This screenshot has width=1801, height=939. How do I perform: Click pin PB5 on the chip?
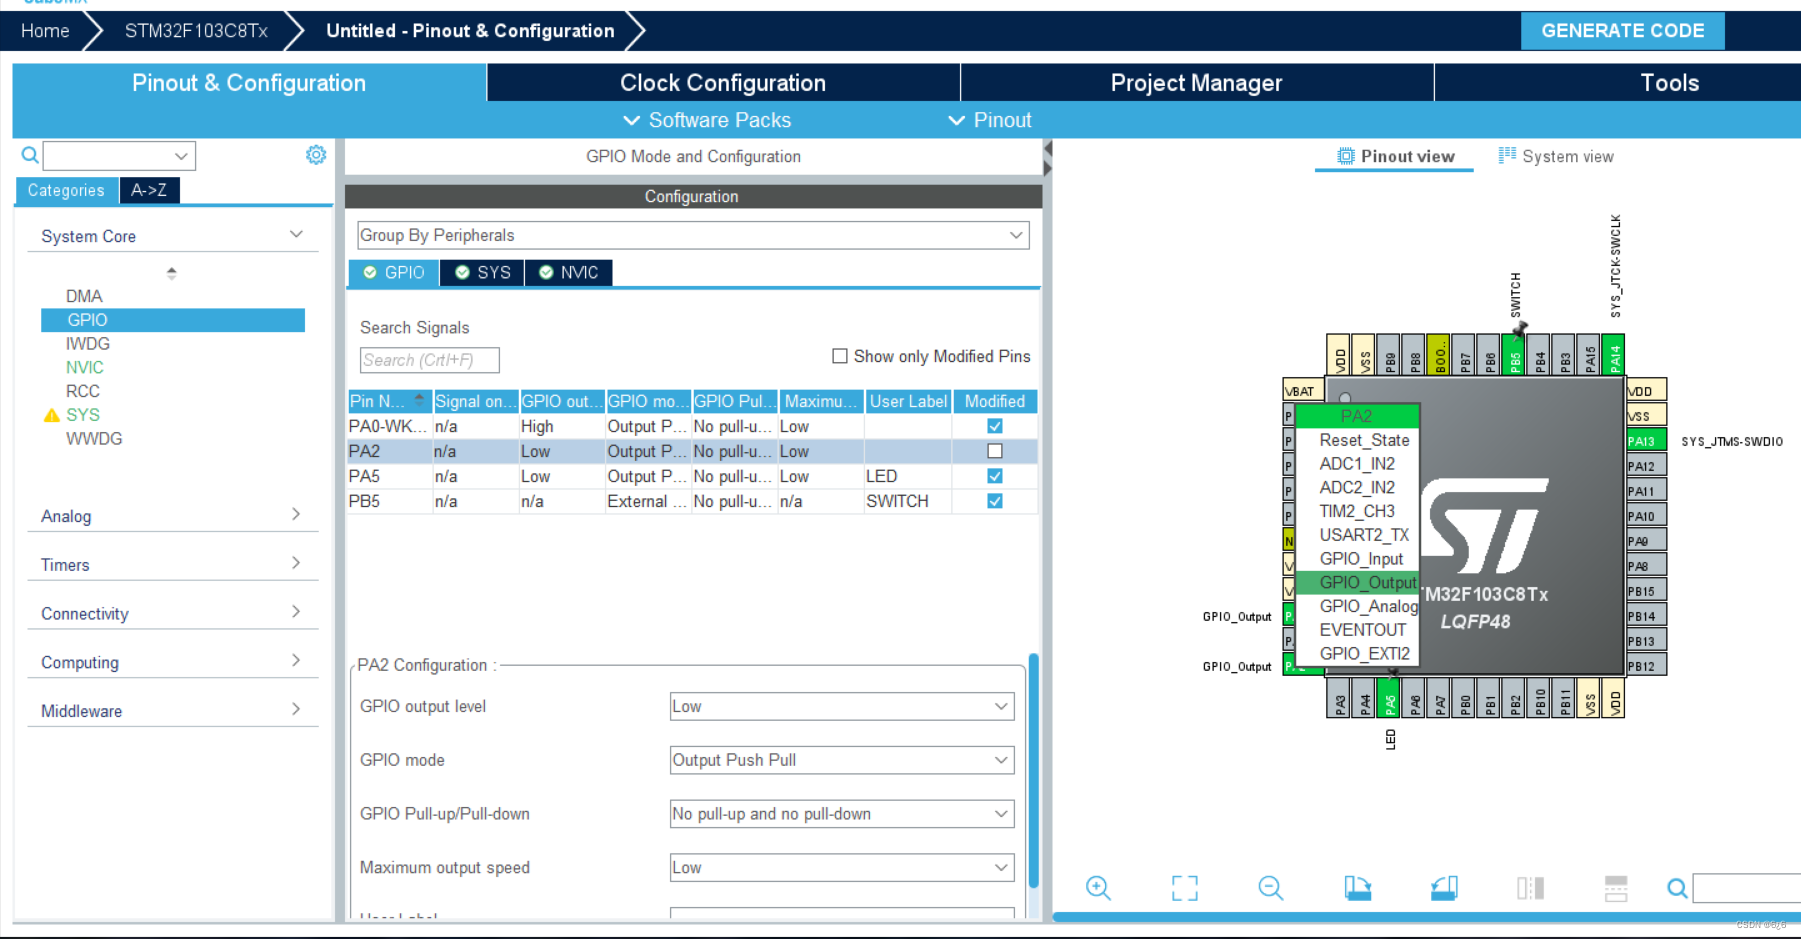1514,355
